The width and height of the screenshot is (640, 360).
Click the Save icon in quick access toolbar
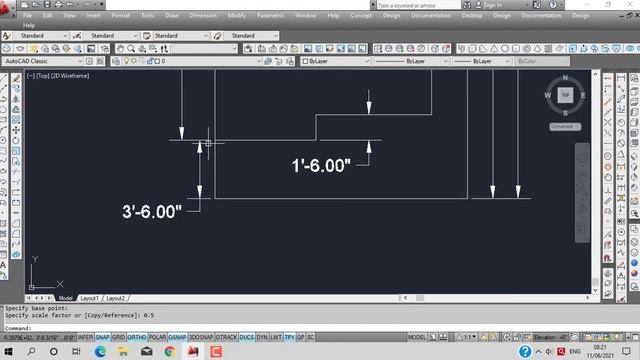(47, 5)
